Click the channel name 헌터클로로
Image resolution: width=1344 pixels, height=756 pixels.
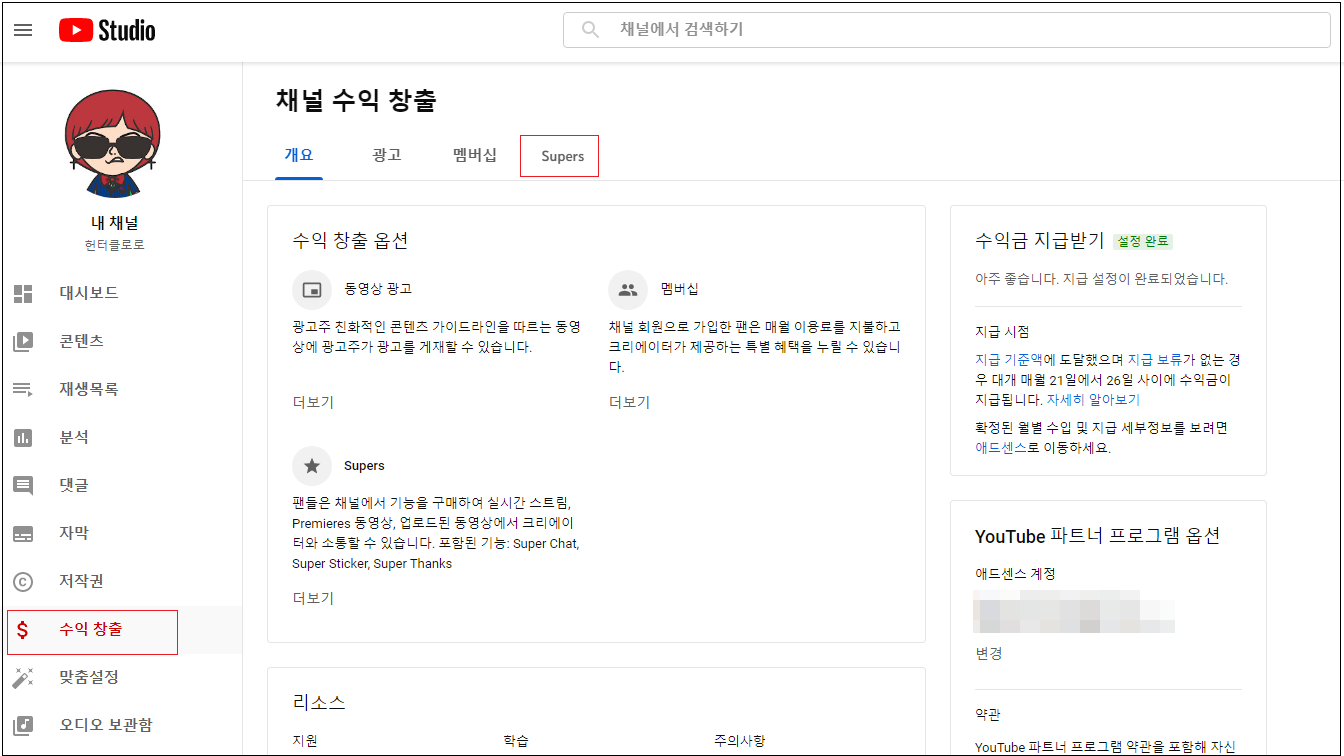coord(114,245)
